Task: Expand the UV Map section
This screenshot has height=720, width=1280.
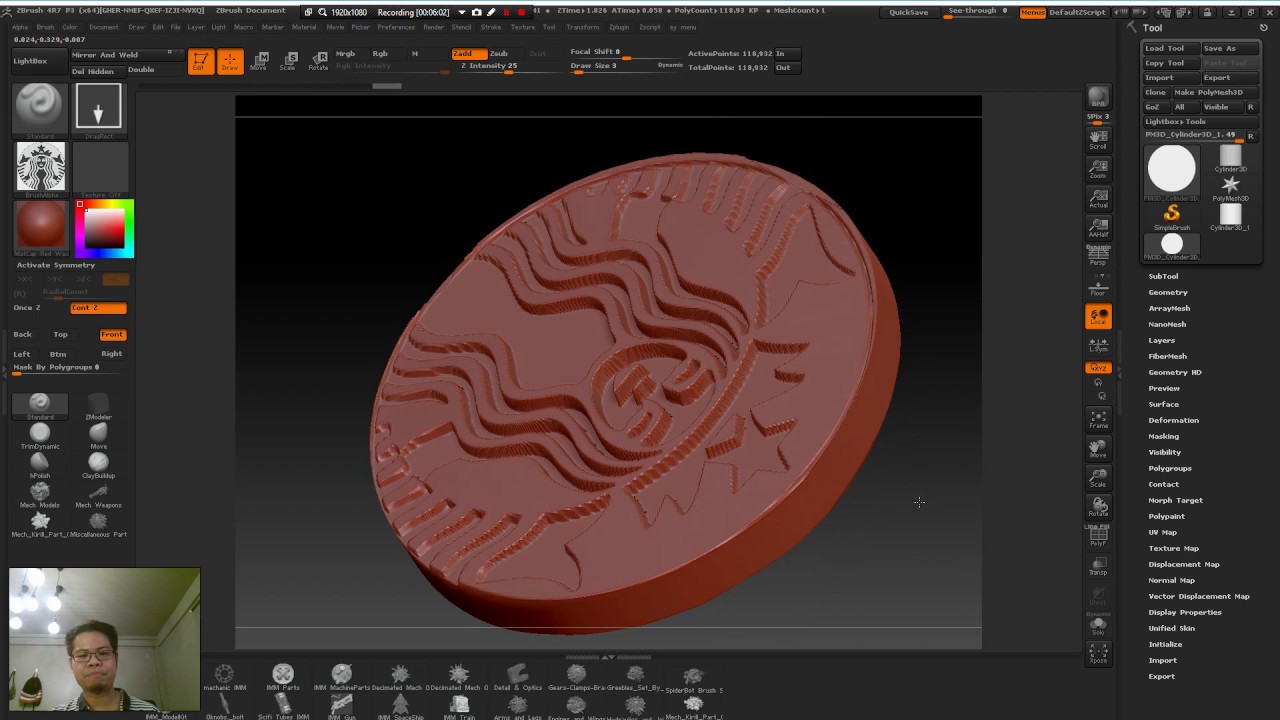Action: click(x=1162, y=532)
